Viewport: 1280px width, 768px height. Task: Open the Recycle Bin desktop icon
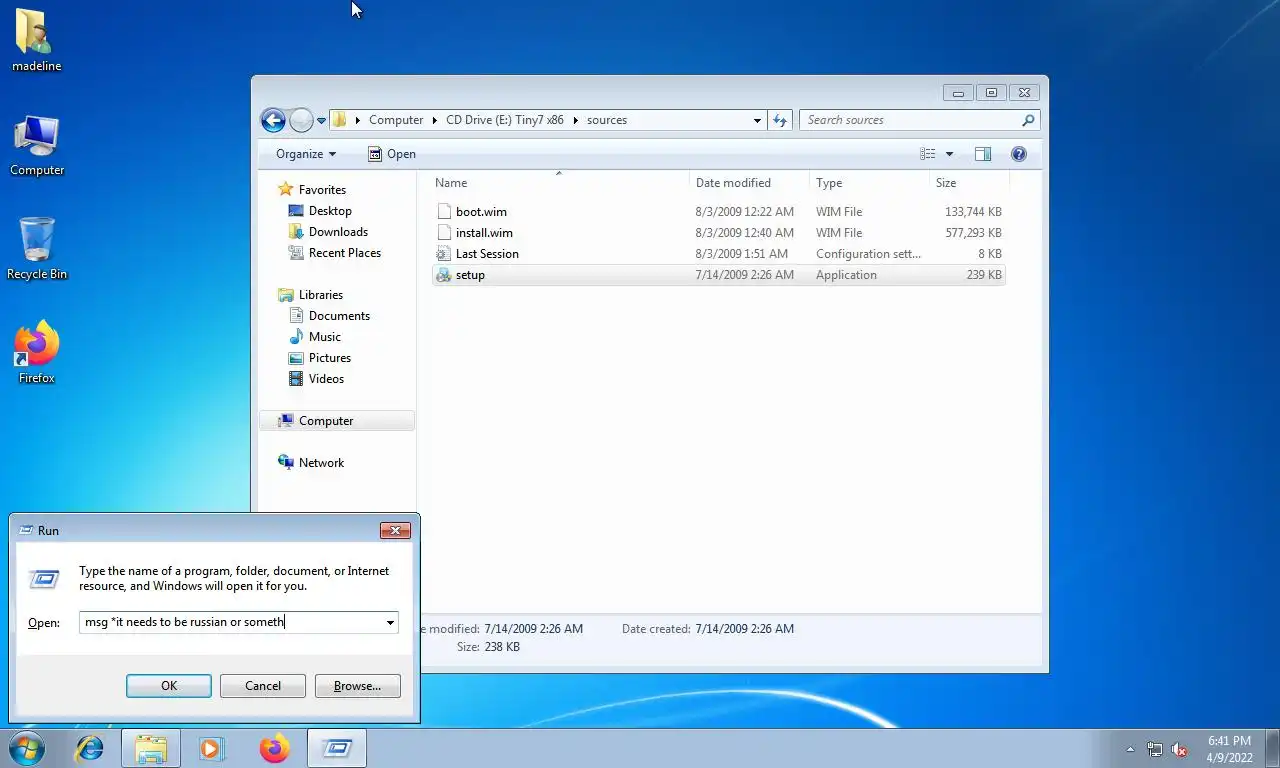pos(37,248)
